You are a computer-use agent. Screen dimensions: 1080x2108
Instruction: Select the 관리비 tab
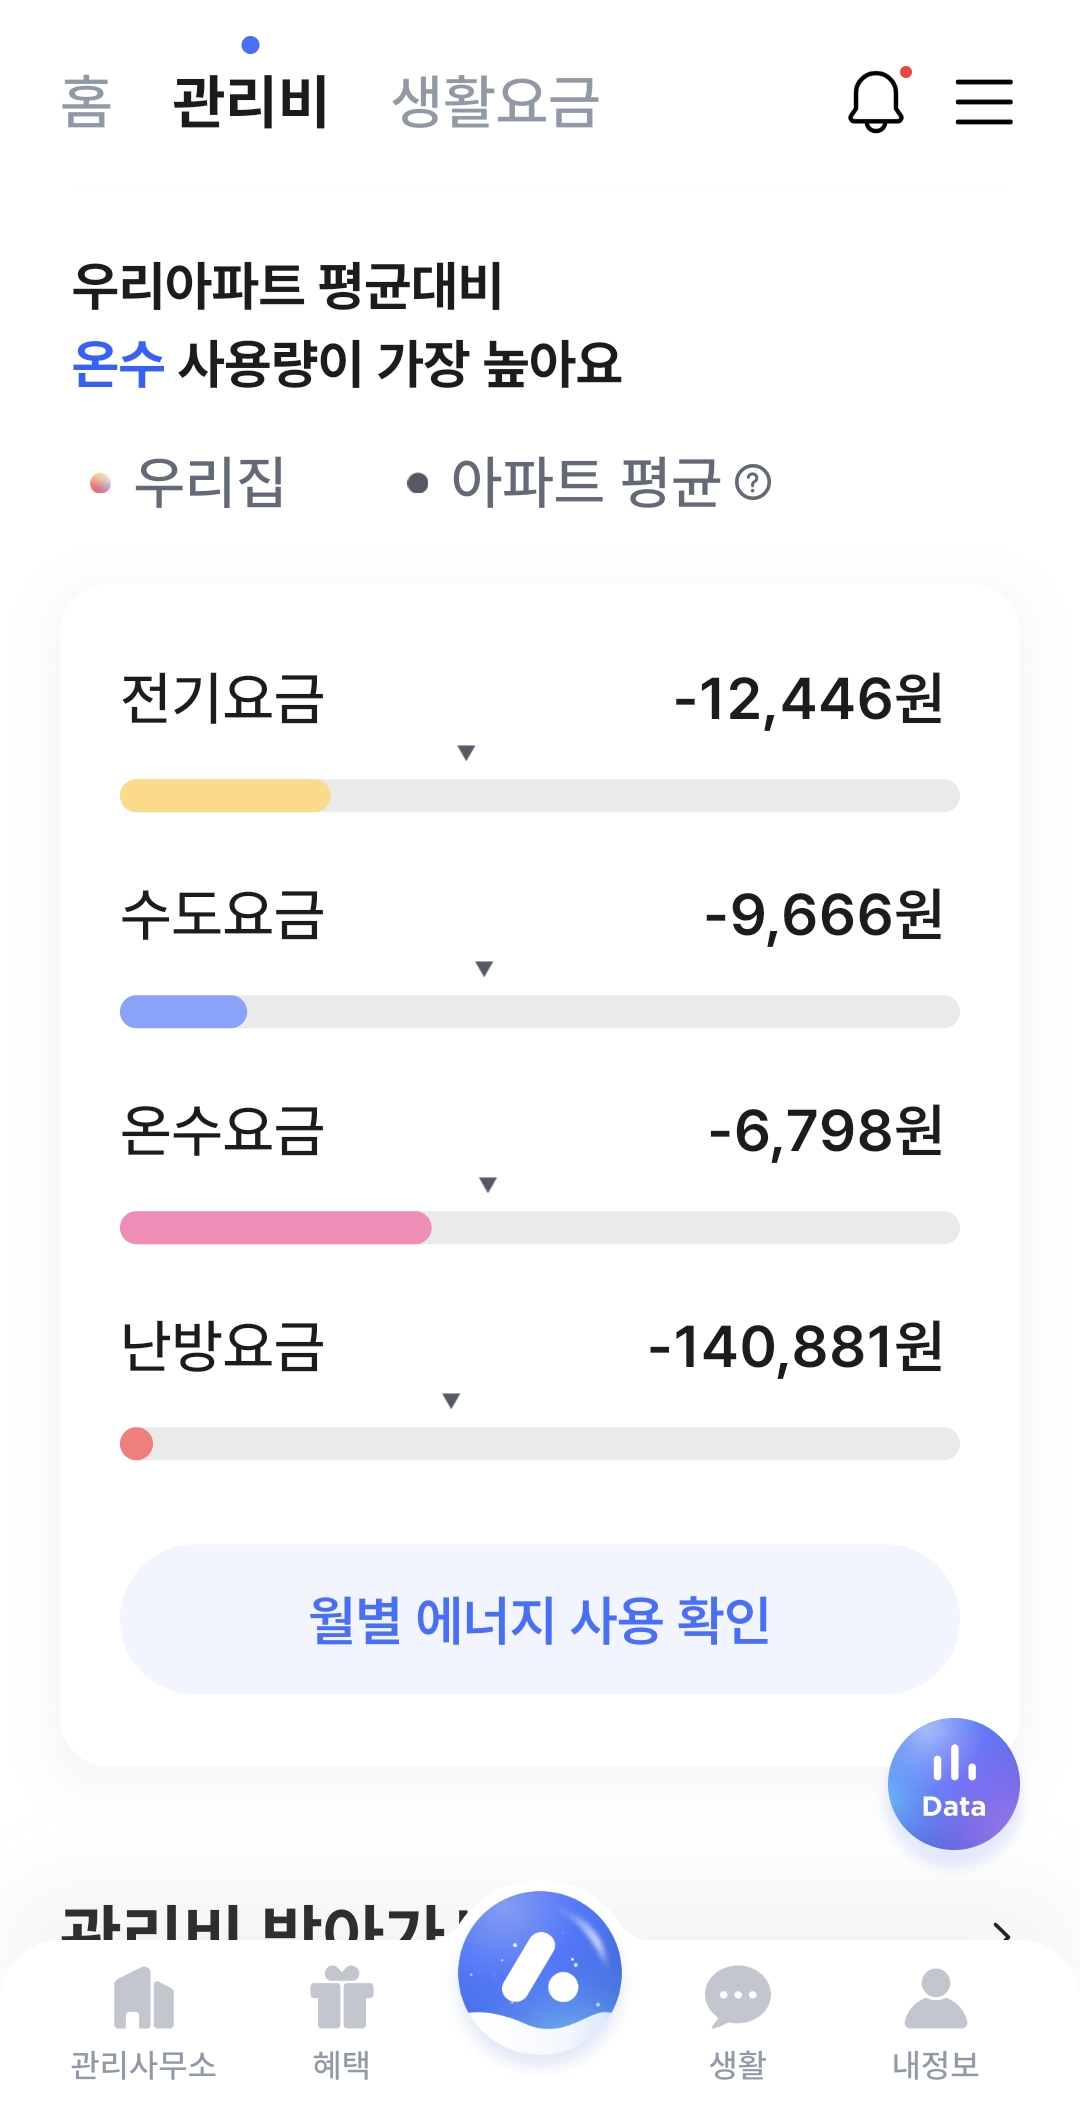click(x=250, y=101)
